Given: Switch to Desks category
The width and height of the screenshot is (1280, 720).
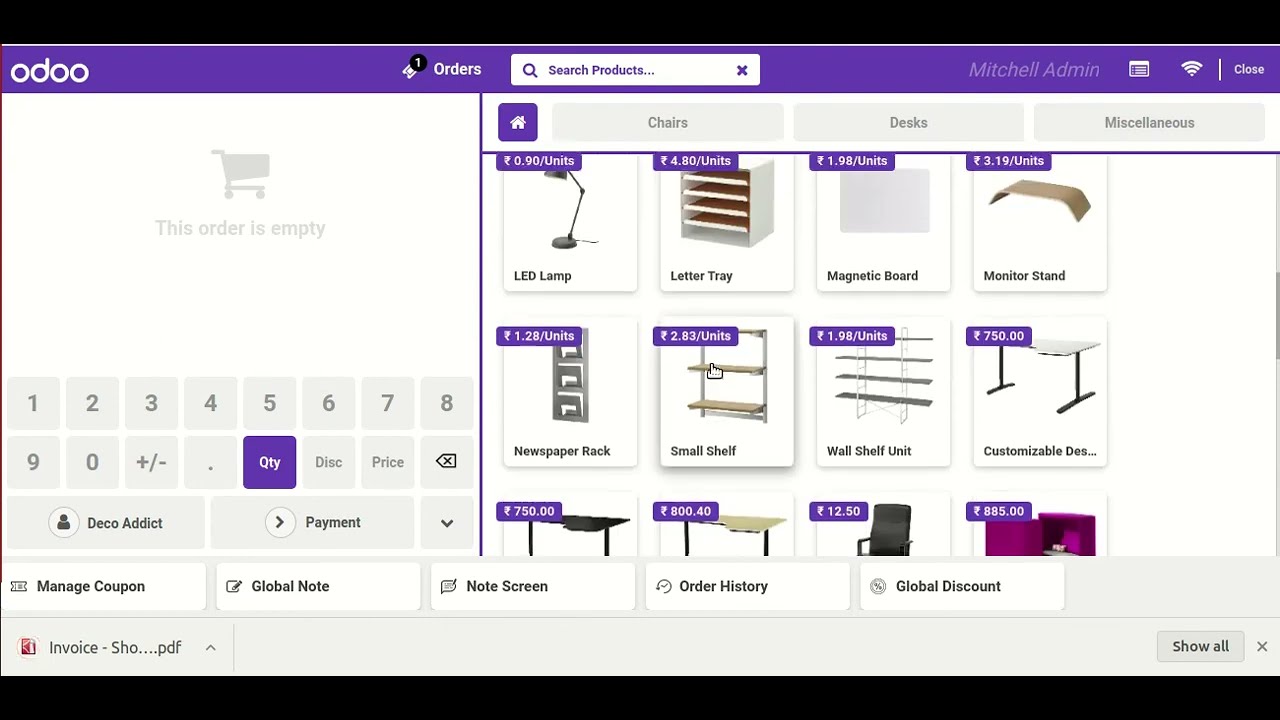Looking at the screenshot, I should tap(909, 122).
